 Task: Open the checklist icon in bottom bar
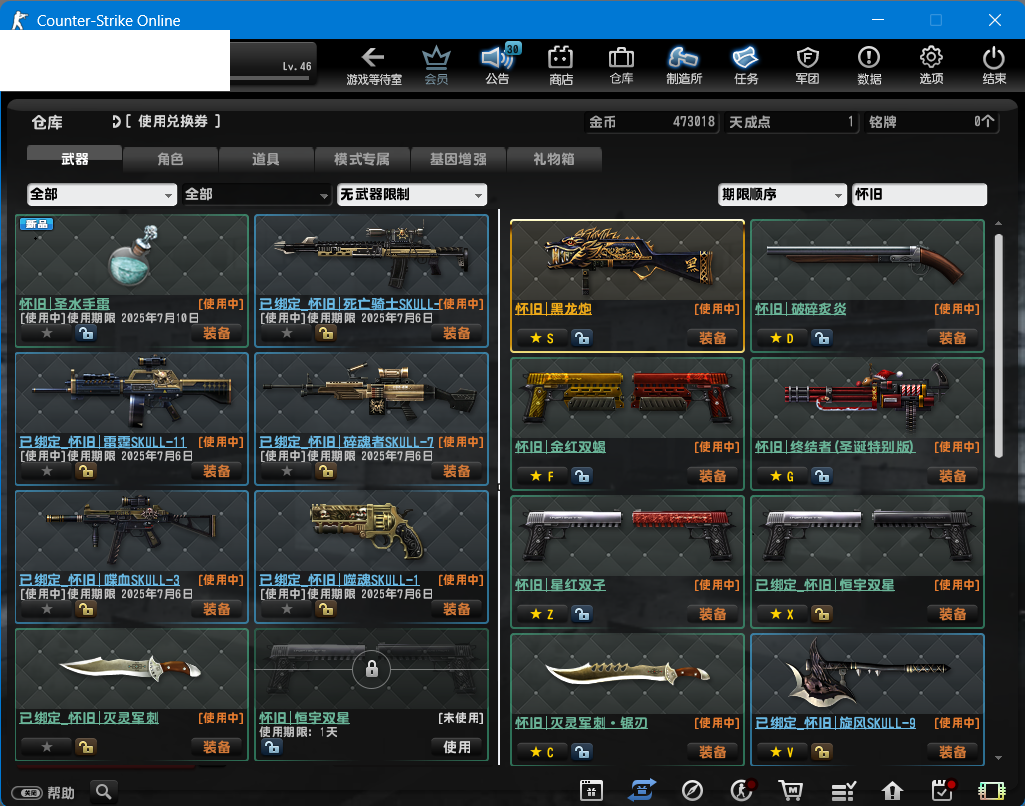tap(843, 790)
